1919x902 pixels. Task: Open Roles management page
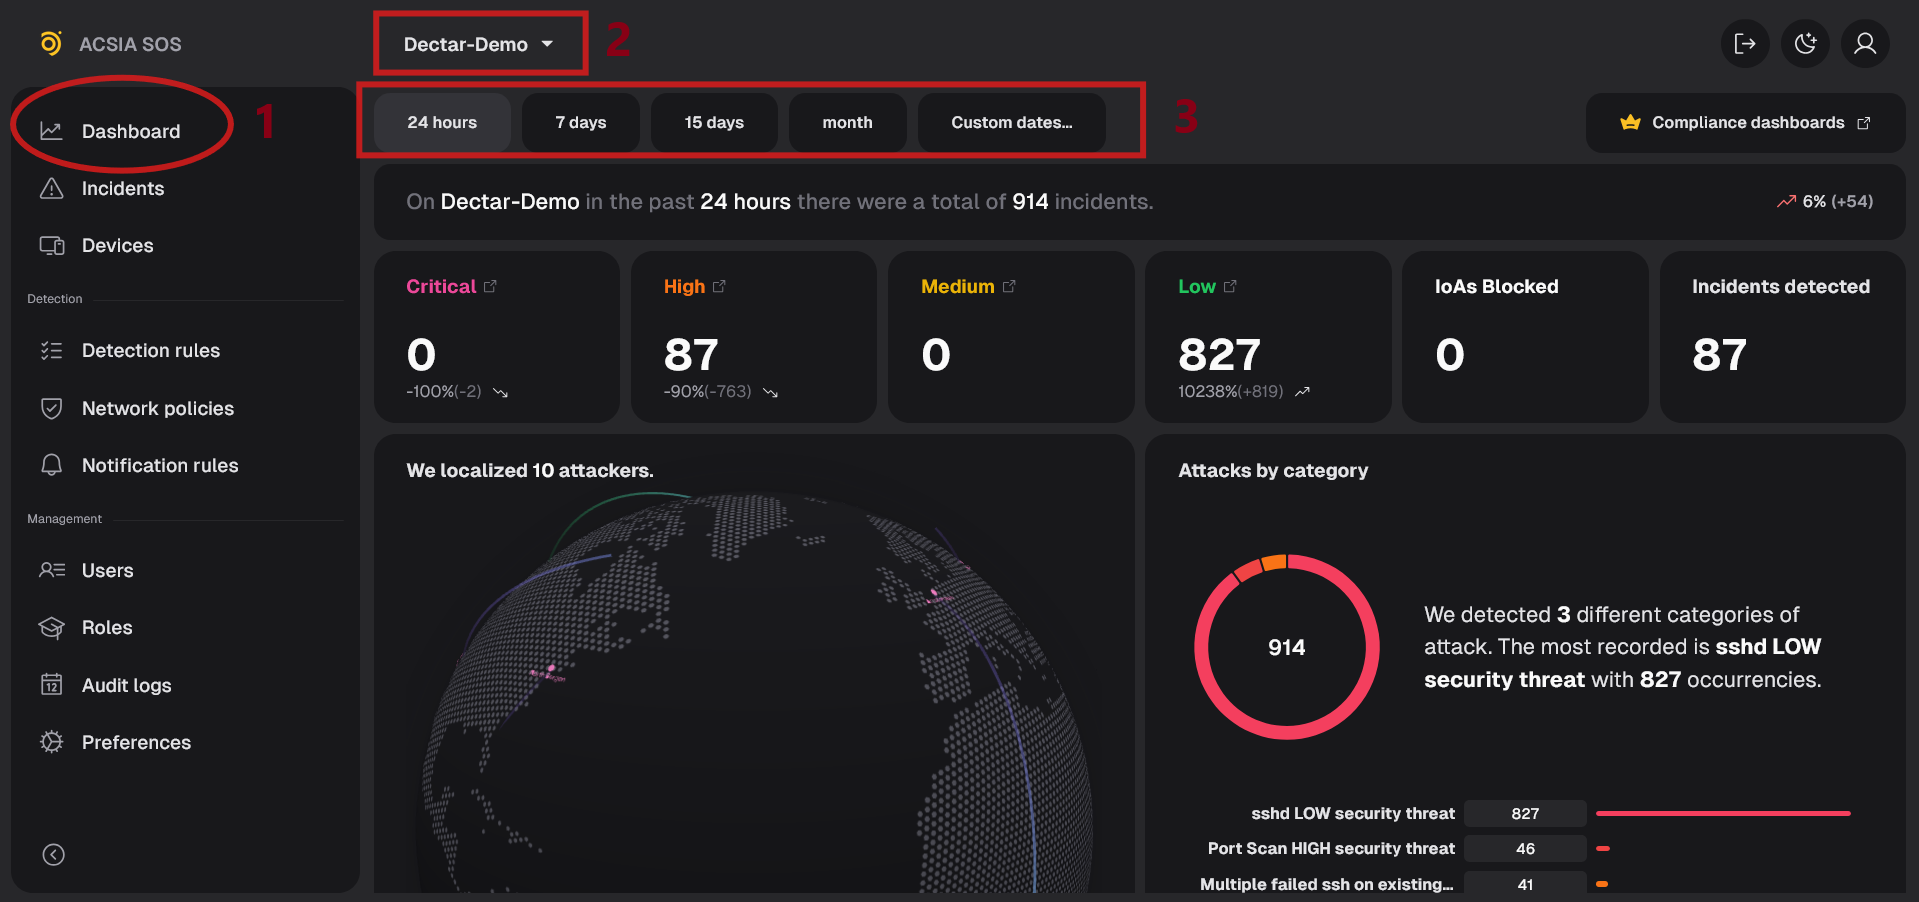(x=107, y=627)
